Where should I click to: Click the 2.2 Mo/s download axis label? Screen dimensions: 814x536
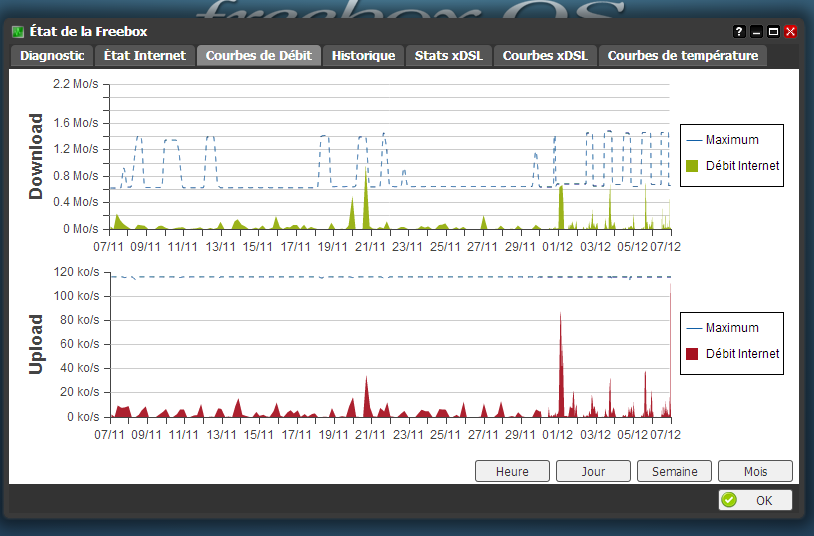pos(75,84)
